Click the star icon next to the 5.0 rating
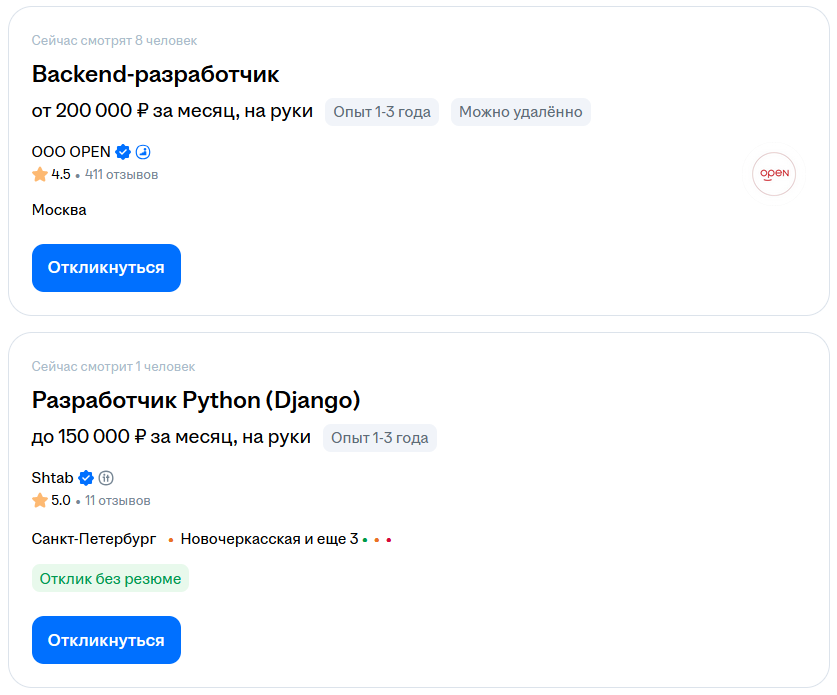Screen dimensions: 837x695 click(x=39, y=500)
